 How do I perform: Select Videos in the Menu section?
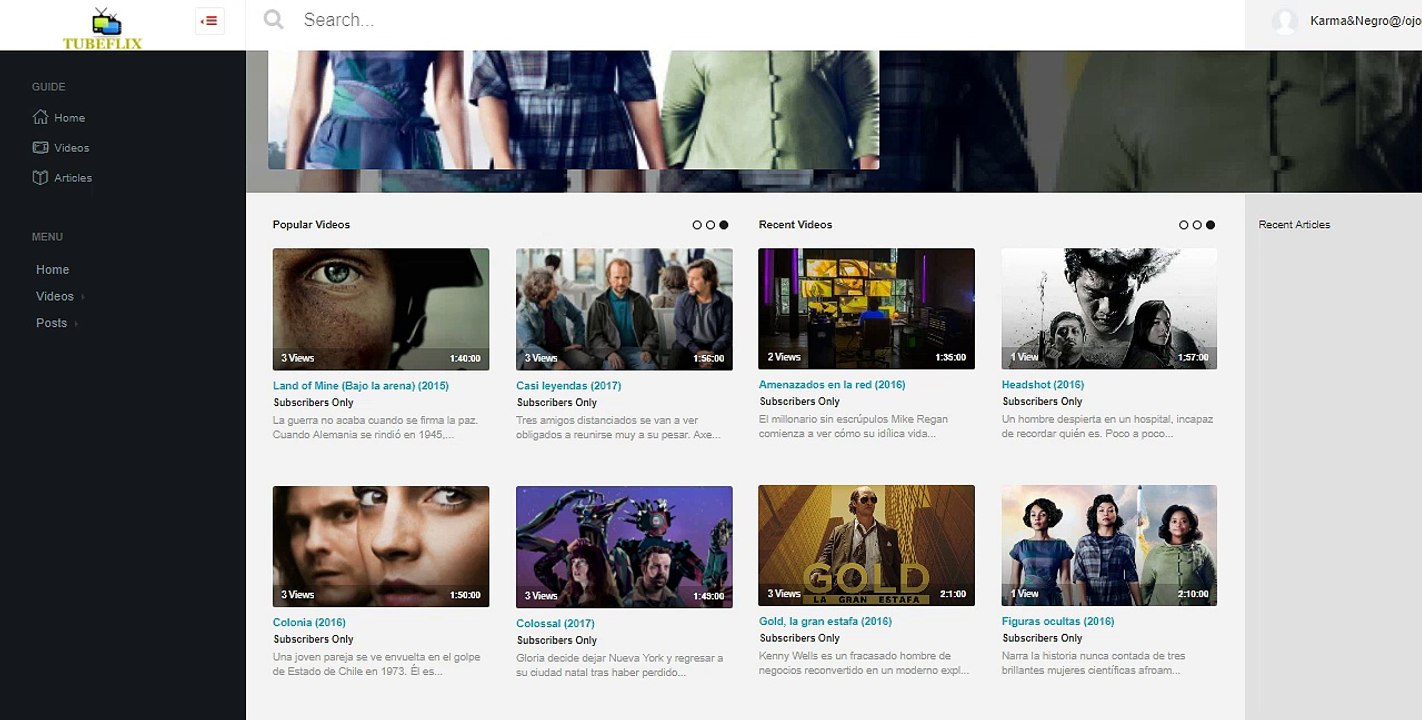(x=55, y=296)
